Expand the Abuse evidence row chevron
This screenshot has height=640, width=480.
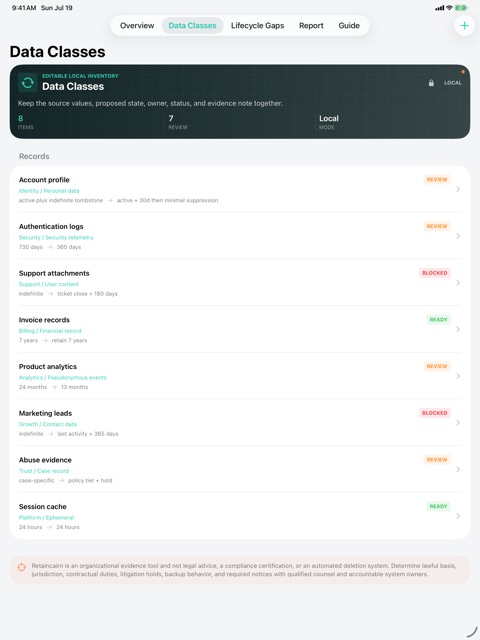[458, 469]
